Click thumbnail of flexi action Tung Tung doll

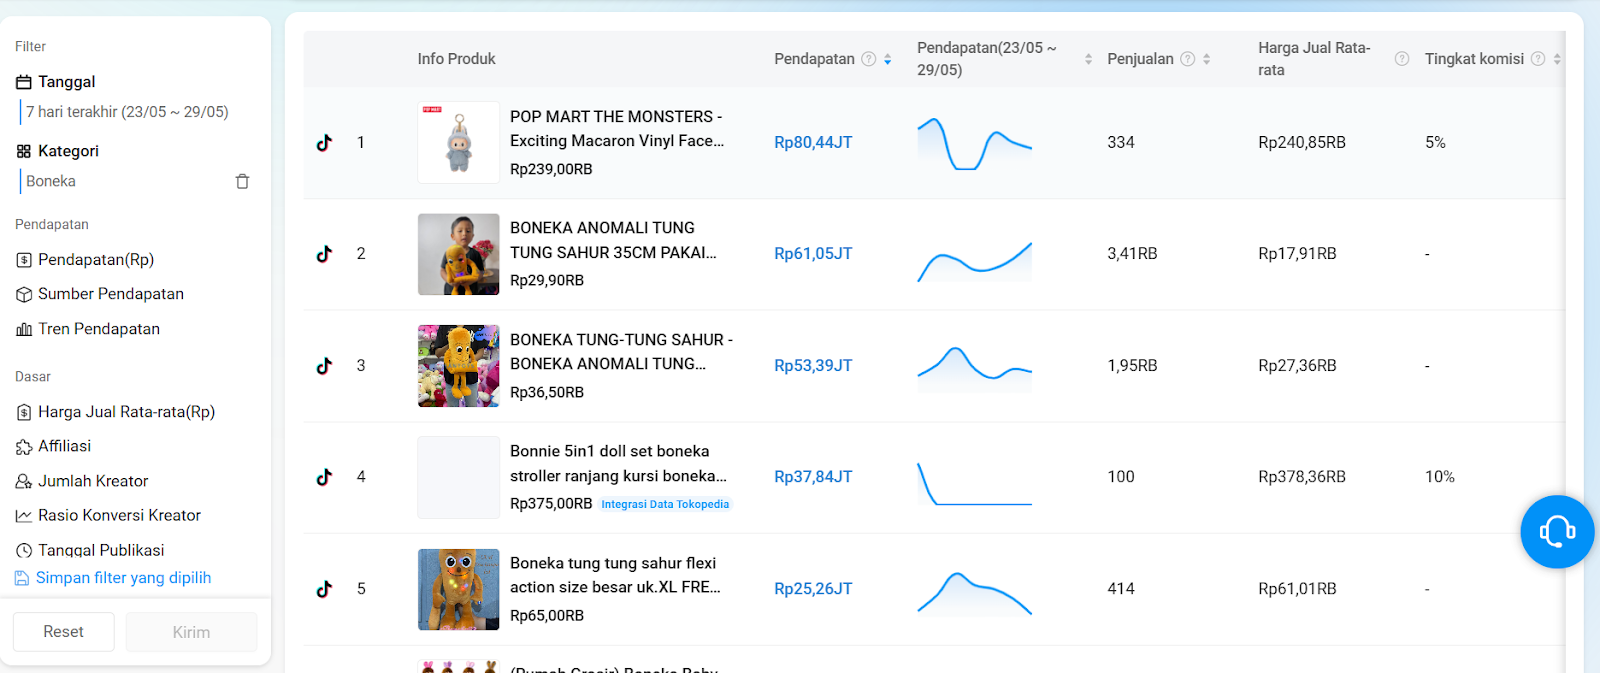coord(459,589)
